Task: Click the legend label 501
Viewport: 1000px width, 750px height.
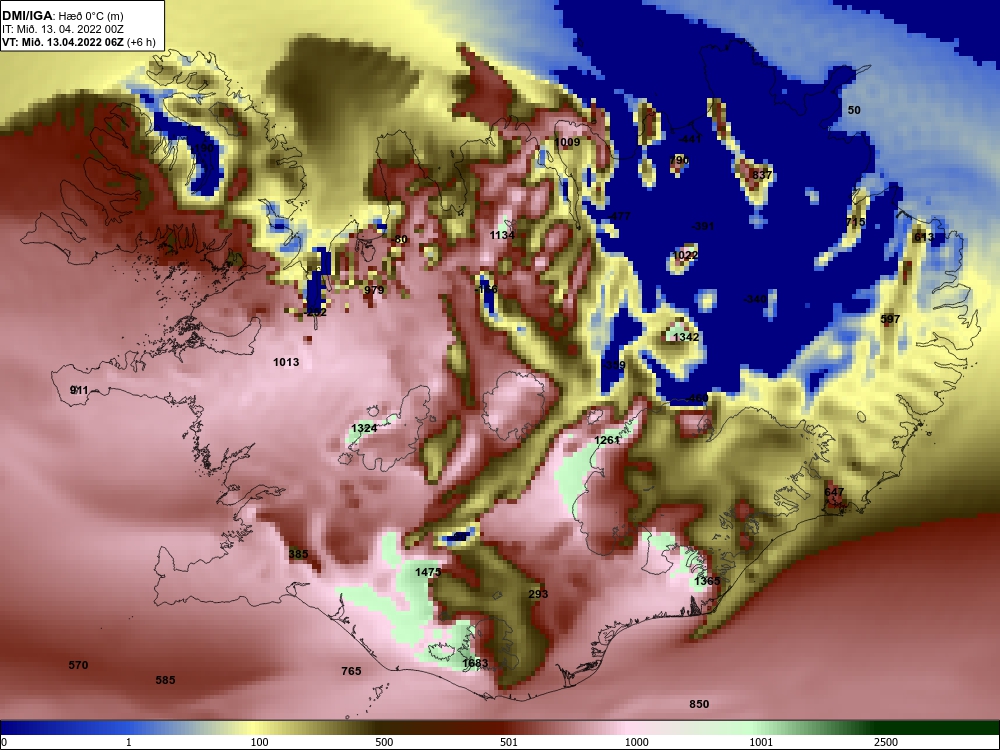Action: coord(508,742)
